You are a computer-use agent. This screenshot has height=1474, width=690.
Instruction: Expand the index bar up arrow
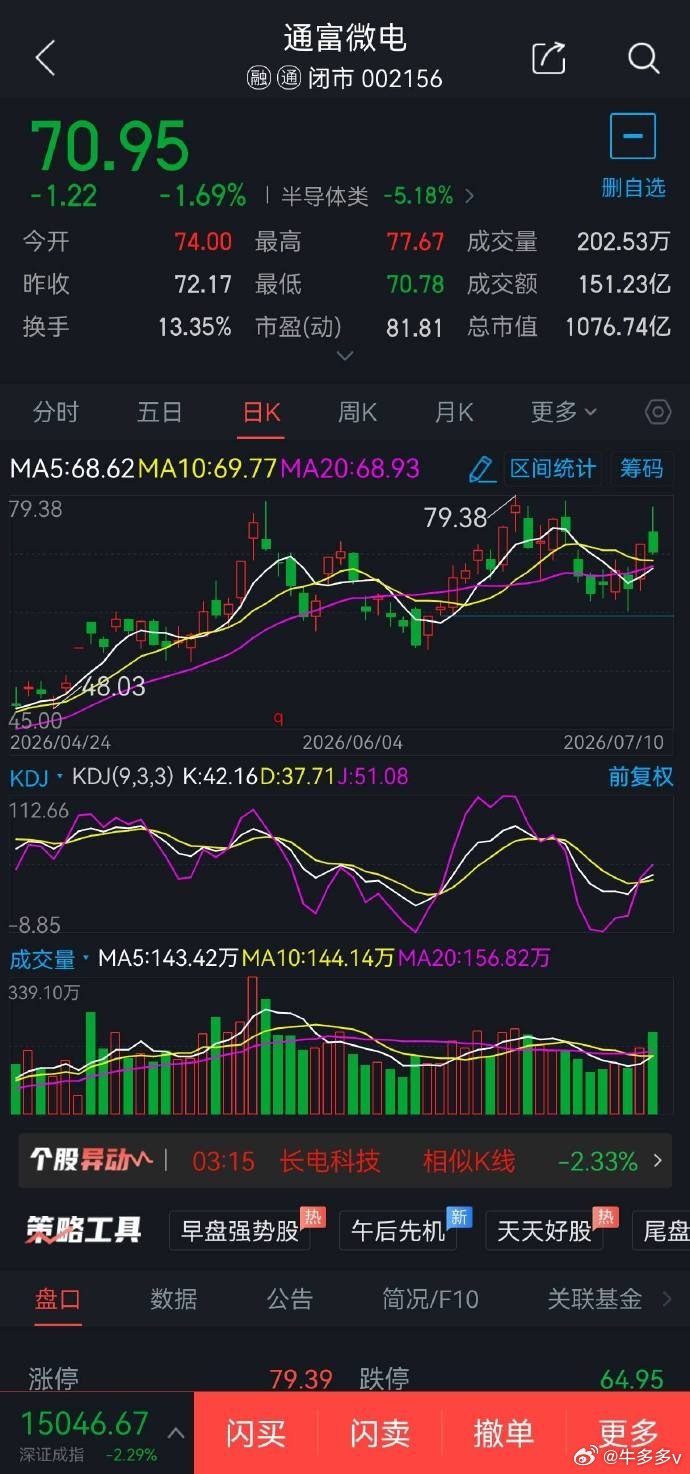pos(176,1433)
